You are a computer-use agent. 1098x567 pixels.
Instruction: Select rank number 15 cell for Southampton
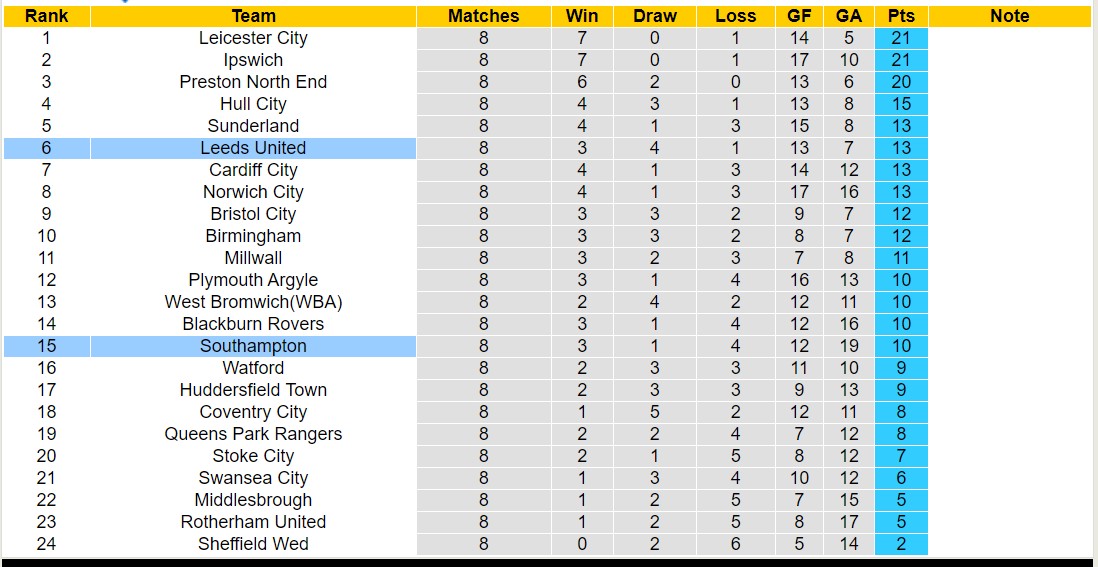(46, 346)
